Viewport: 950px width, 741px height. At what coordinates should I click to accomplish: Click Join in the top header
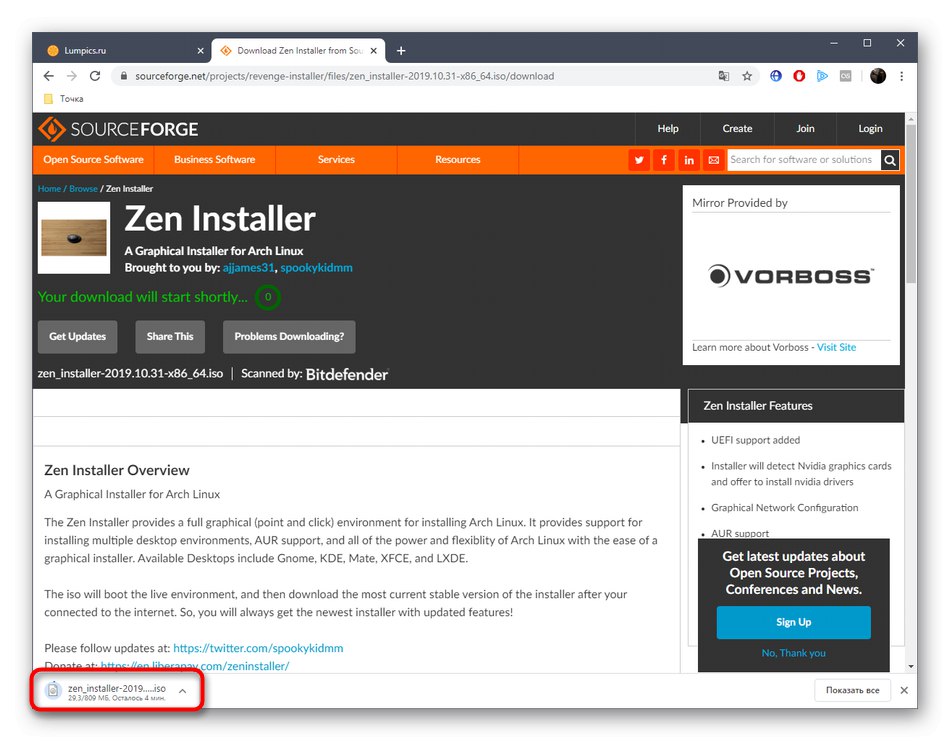[x=805, y=128]
